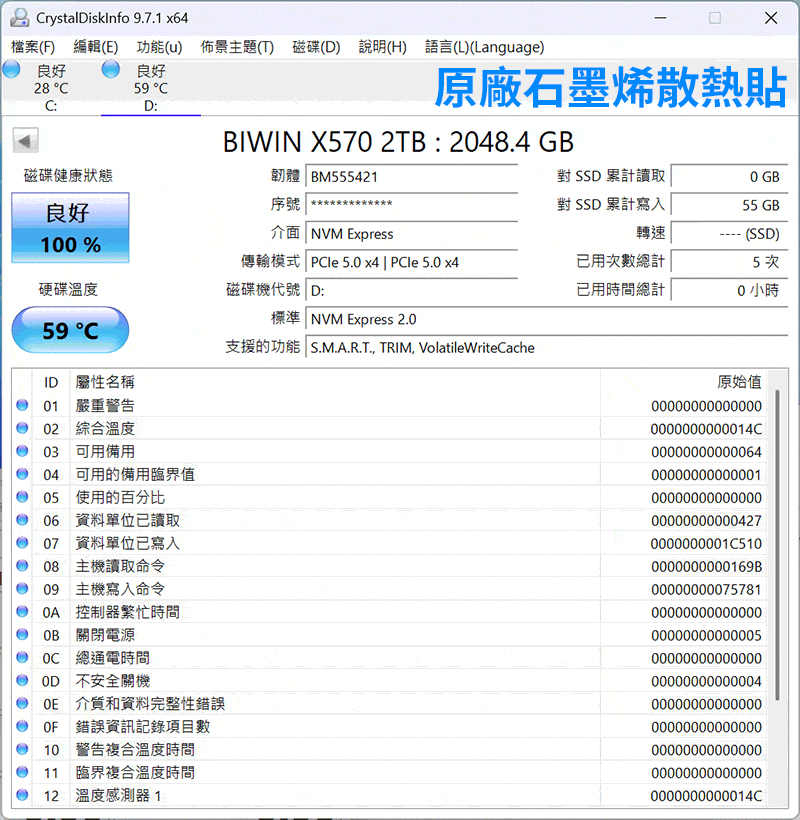The height and width of the screenshot is (820, 800).
Task: Click the 介面 field showing NVM Express
Action: point(412,234)
